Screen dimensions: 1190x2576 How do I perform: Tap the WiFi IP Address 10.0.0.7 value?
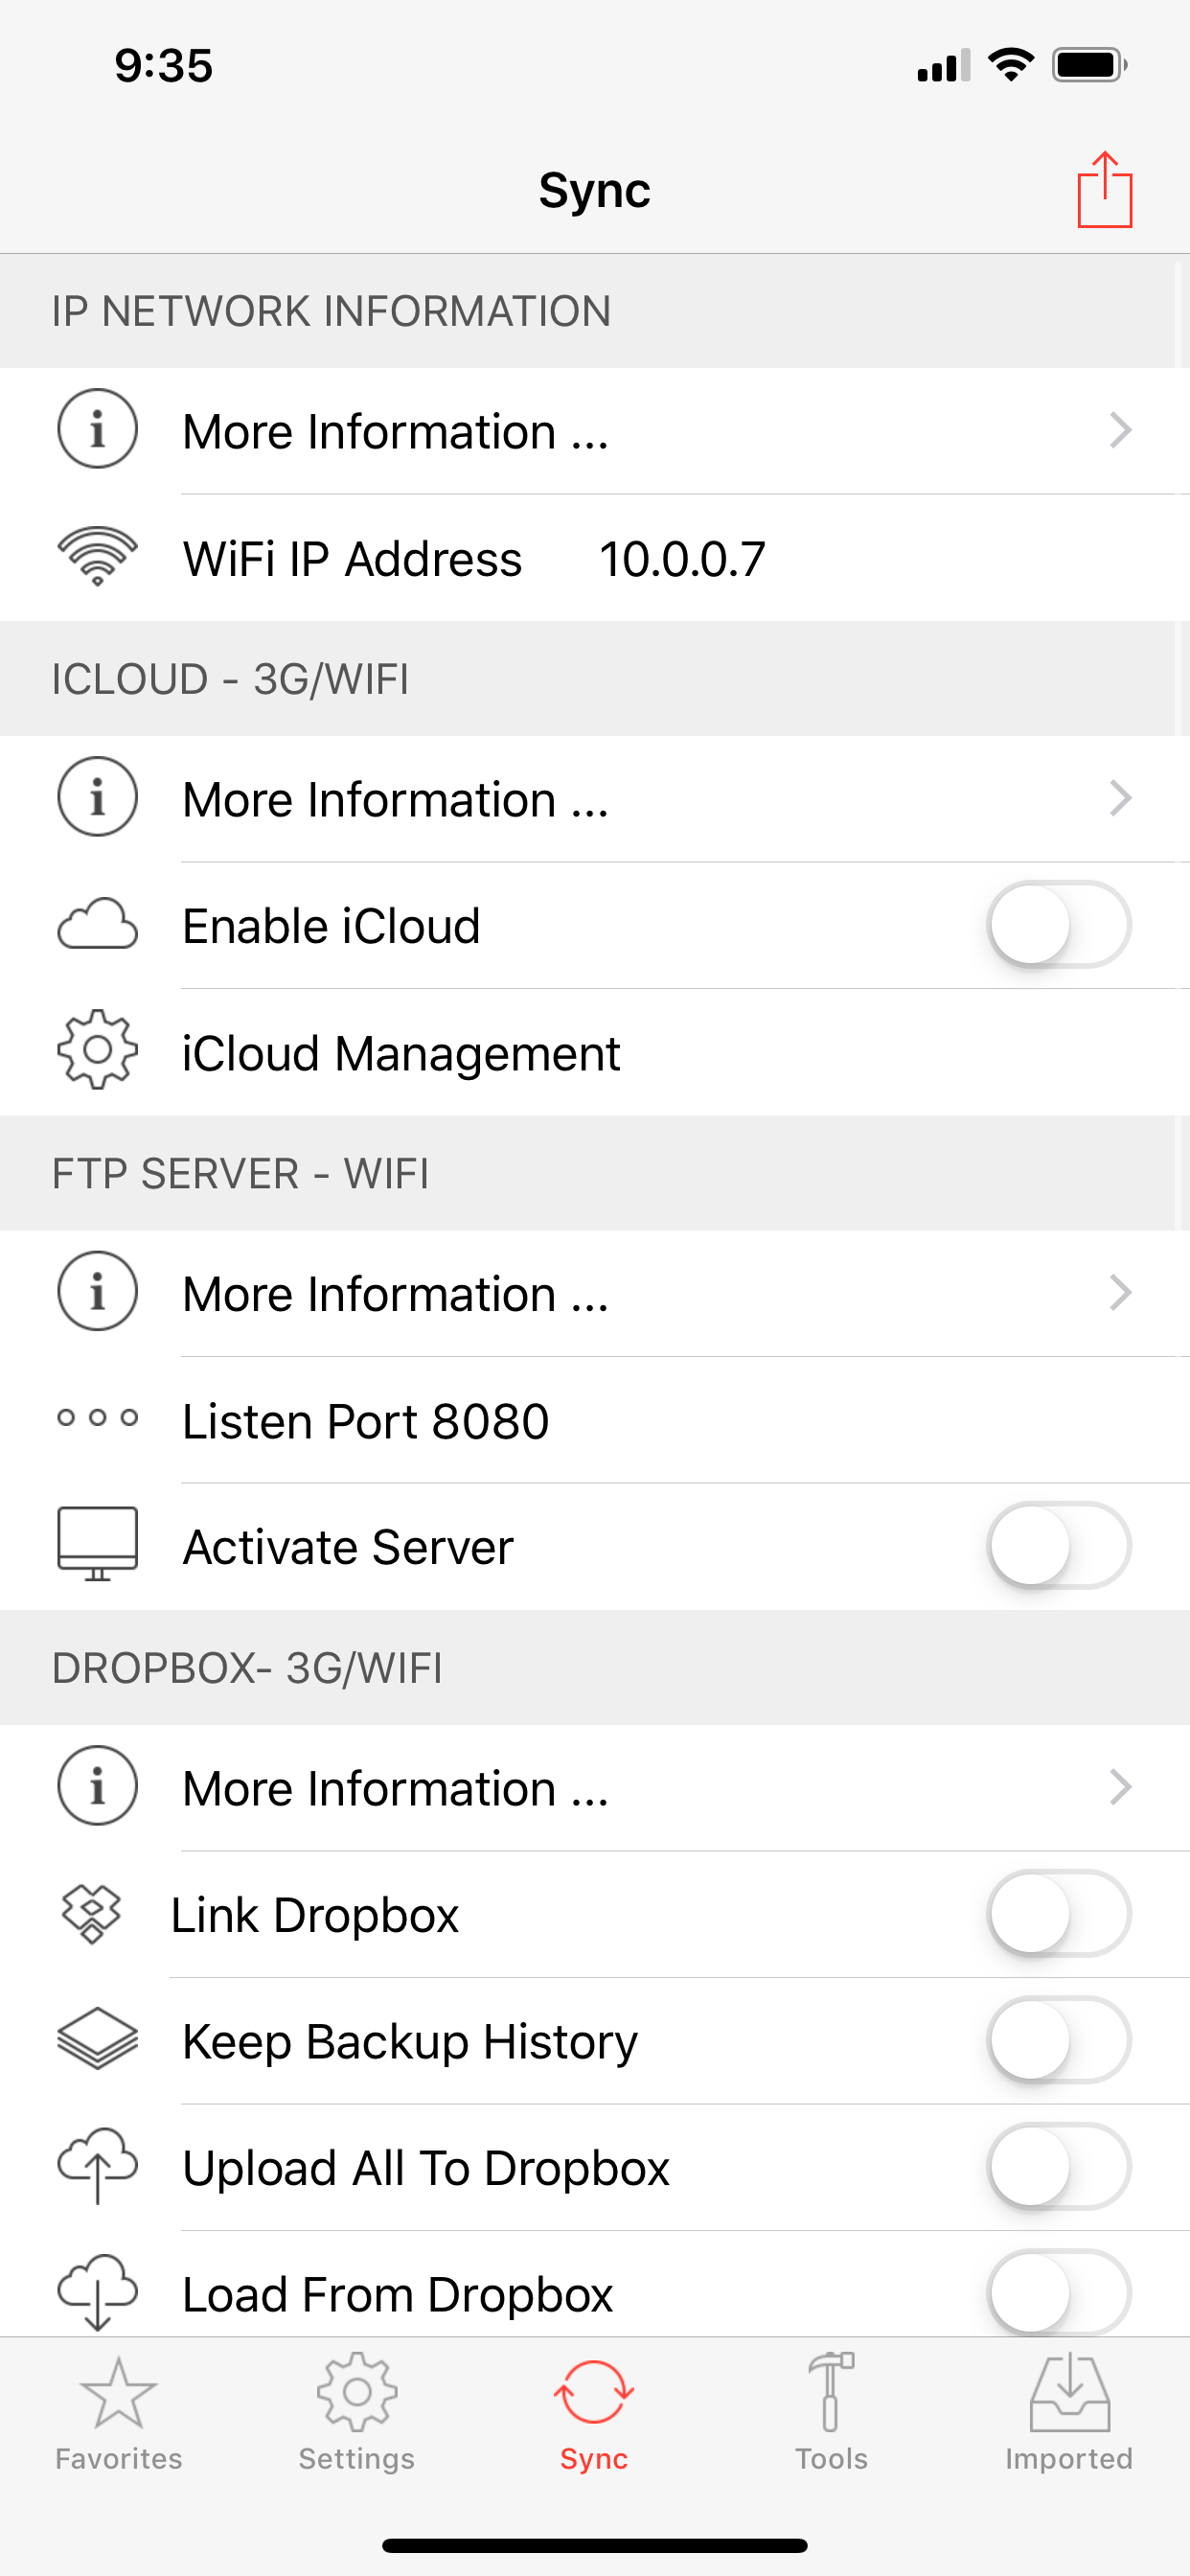(x=682, y=559)
